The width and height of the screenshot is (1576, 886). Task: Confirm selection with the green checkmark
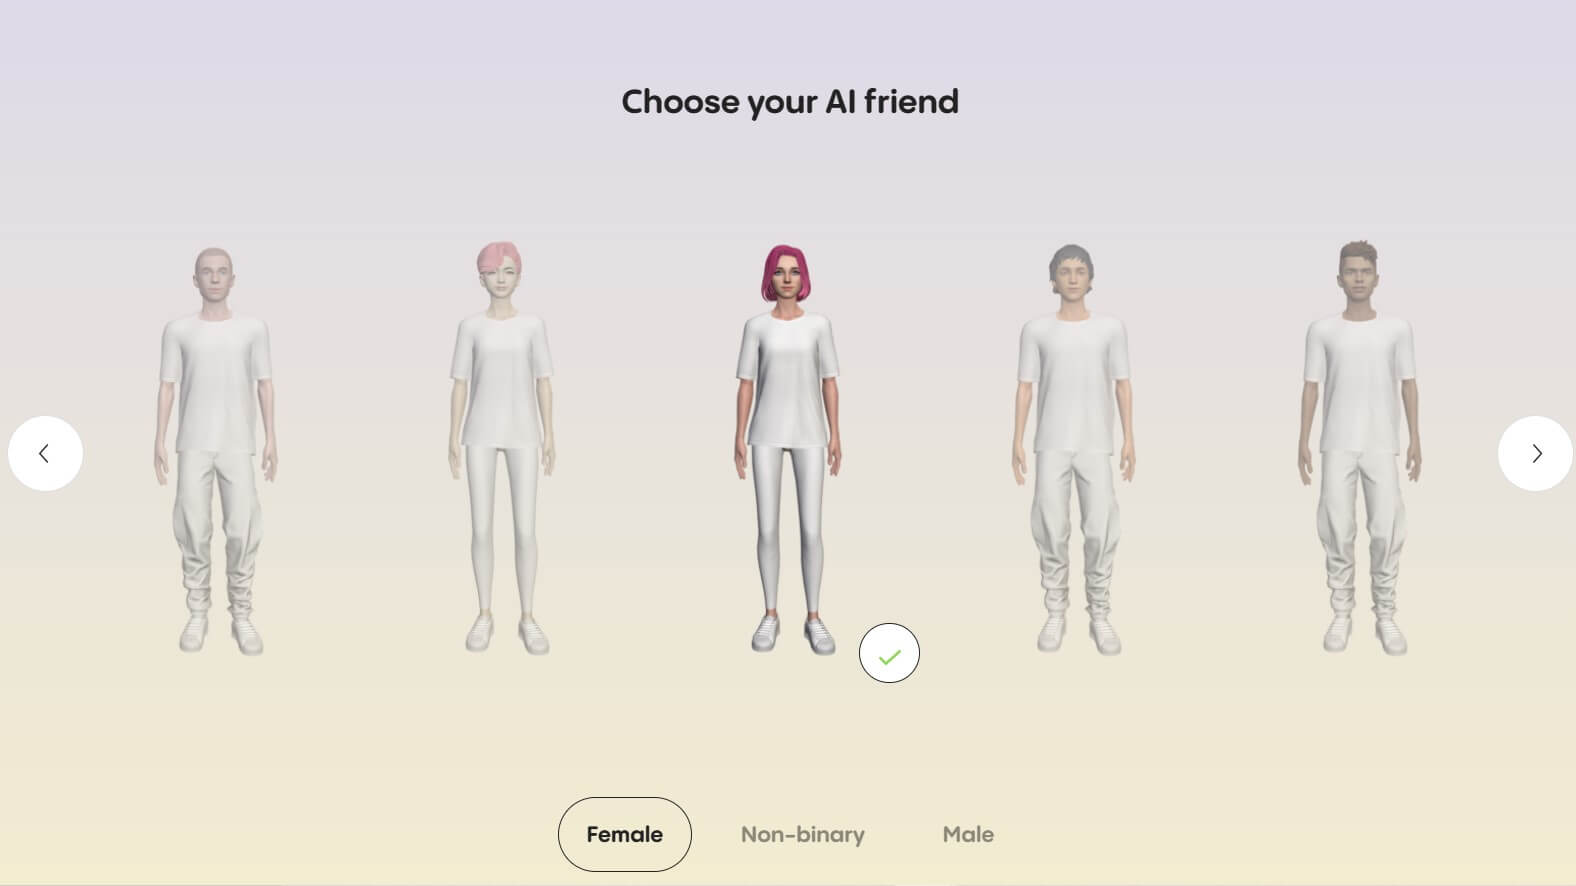(889, 653)
